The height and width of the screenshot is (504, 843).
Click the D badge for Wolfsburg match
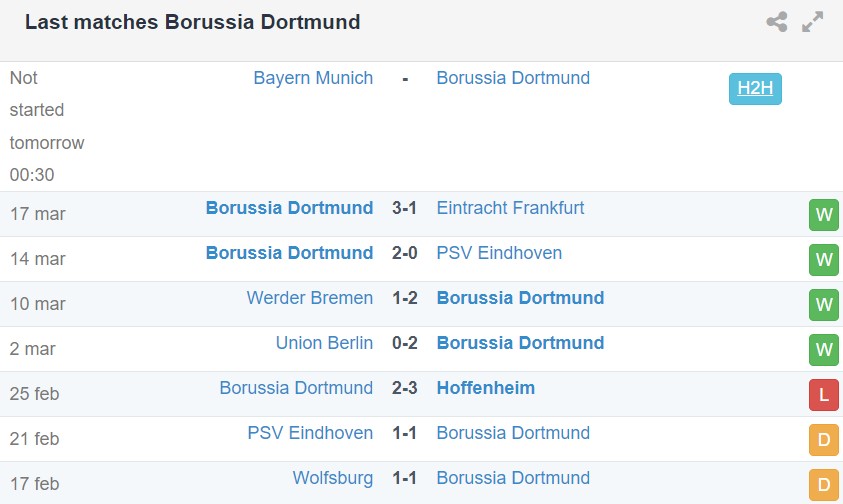824,485
